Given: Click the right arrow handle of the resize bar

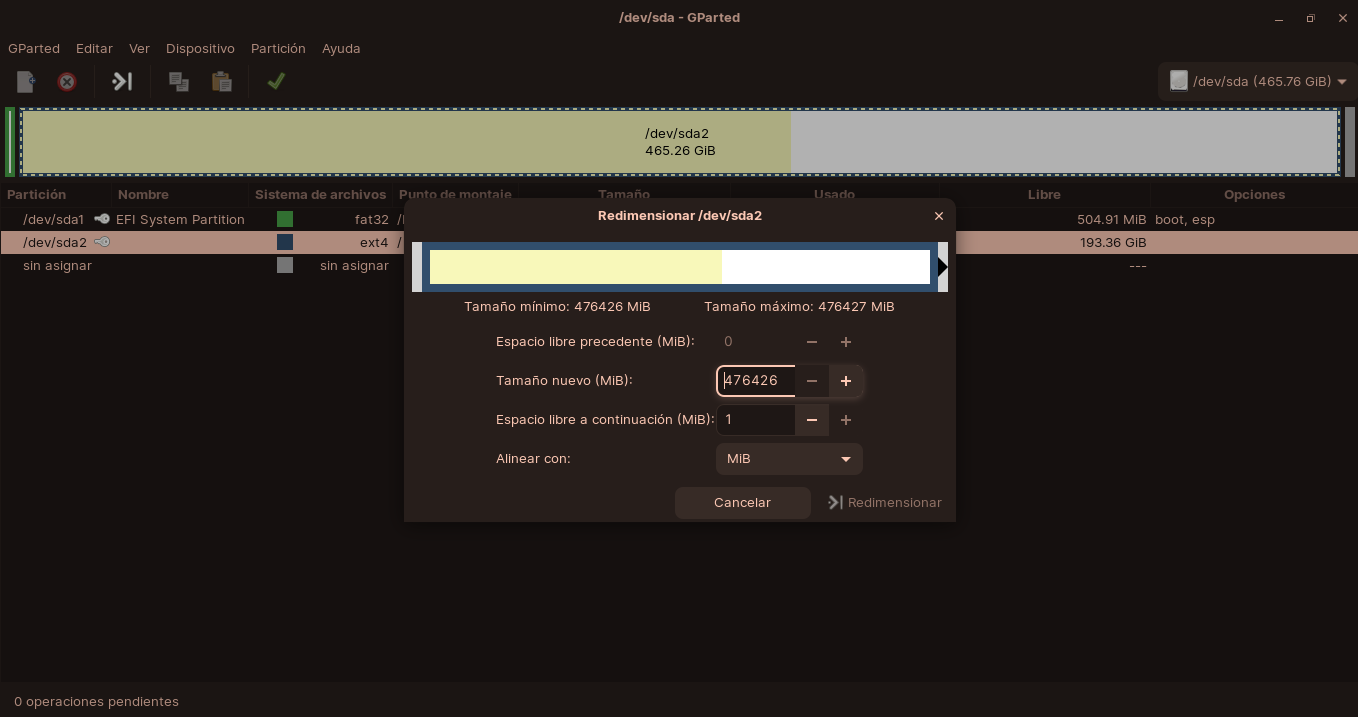Looking at the screenshot, I should 942,267.
